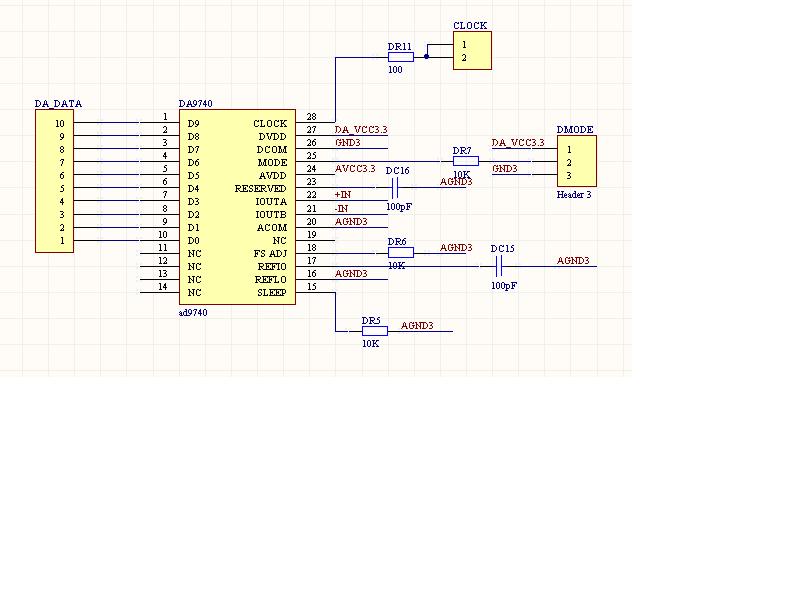Viewport: 800px width, 600px height.
Task: Click the AGND3 label right of DC15
Action: tap(573, 260)
